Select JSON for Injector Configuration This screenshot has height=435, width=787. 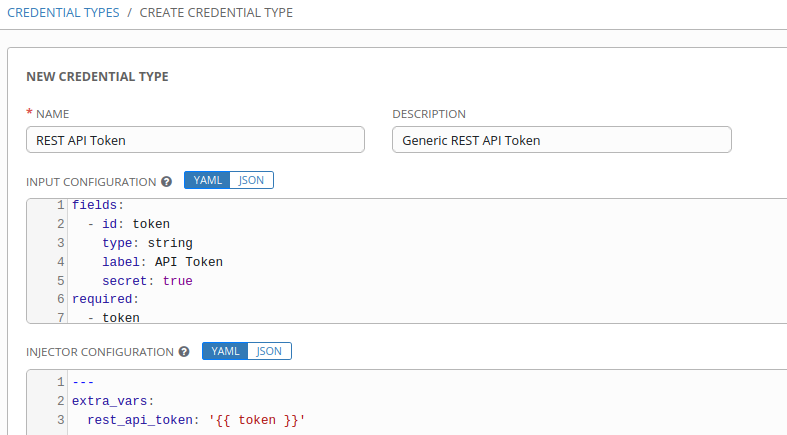tap(269, 351)
